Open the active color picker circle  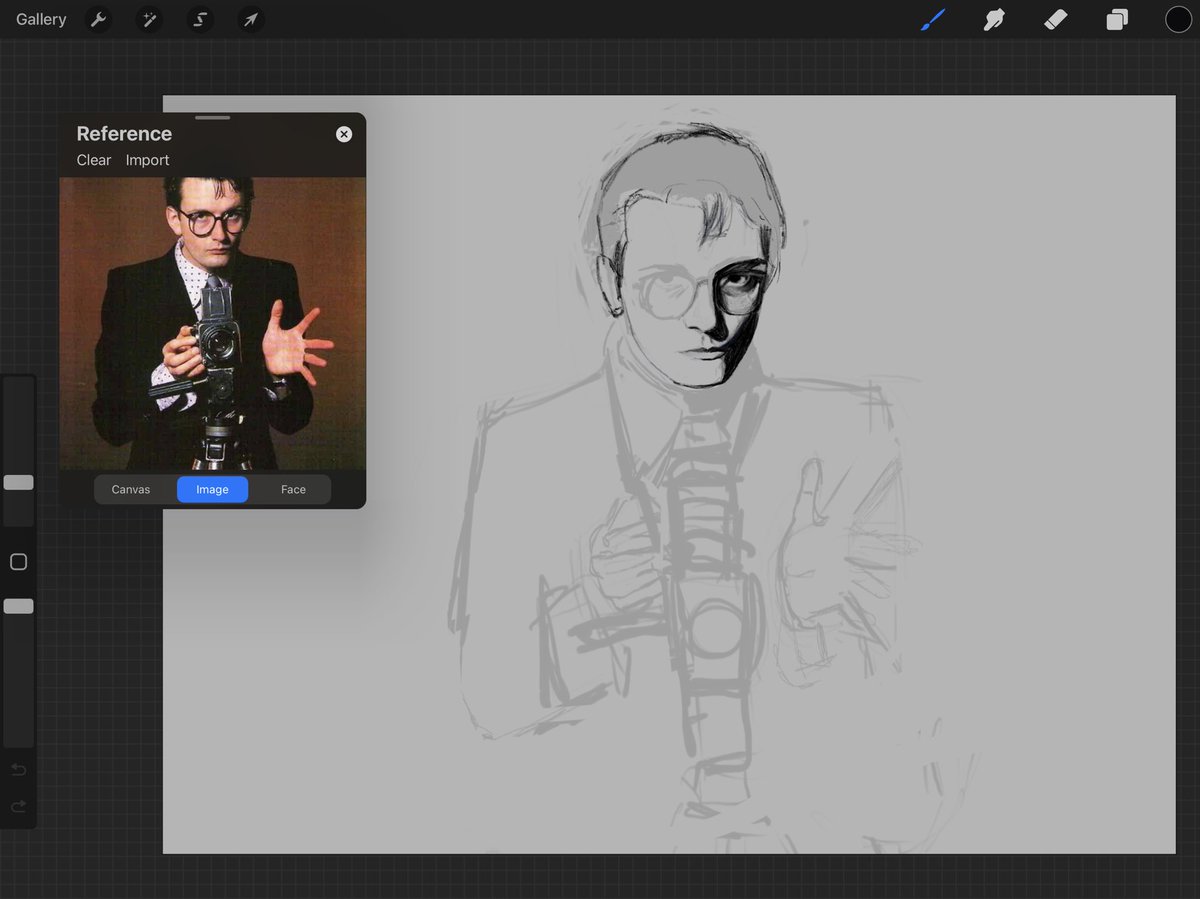point(1178,19)
